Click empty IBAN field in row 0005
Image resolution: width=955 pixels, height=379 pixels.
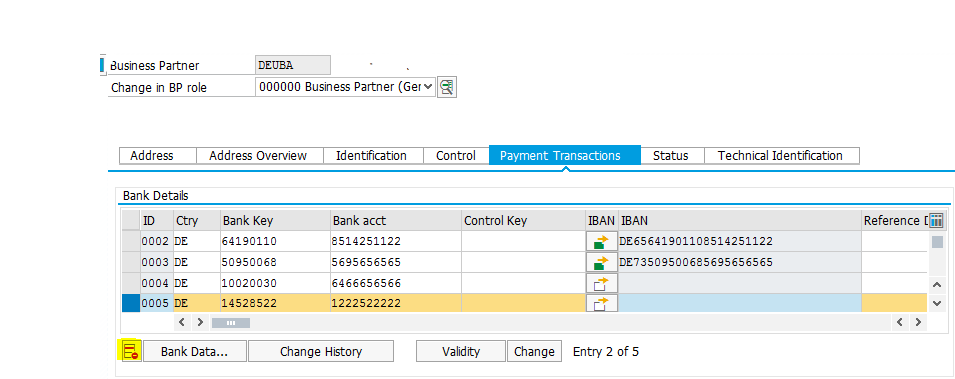(739, 303)
